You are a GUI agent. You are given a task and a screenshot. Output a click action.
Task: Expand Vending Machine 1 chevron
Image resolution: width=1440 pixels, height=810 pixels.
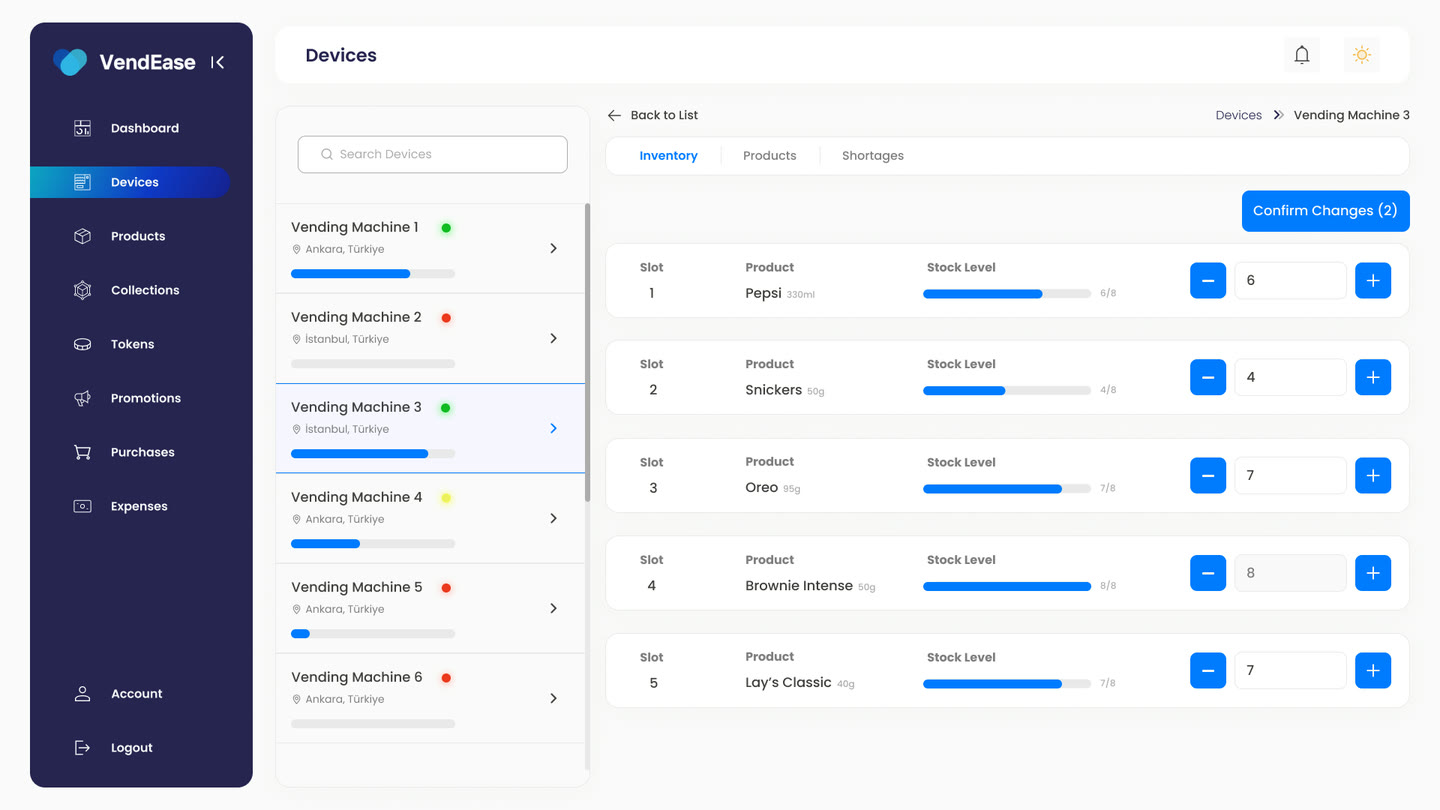pyautogui.click(x=554, y=248)
